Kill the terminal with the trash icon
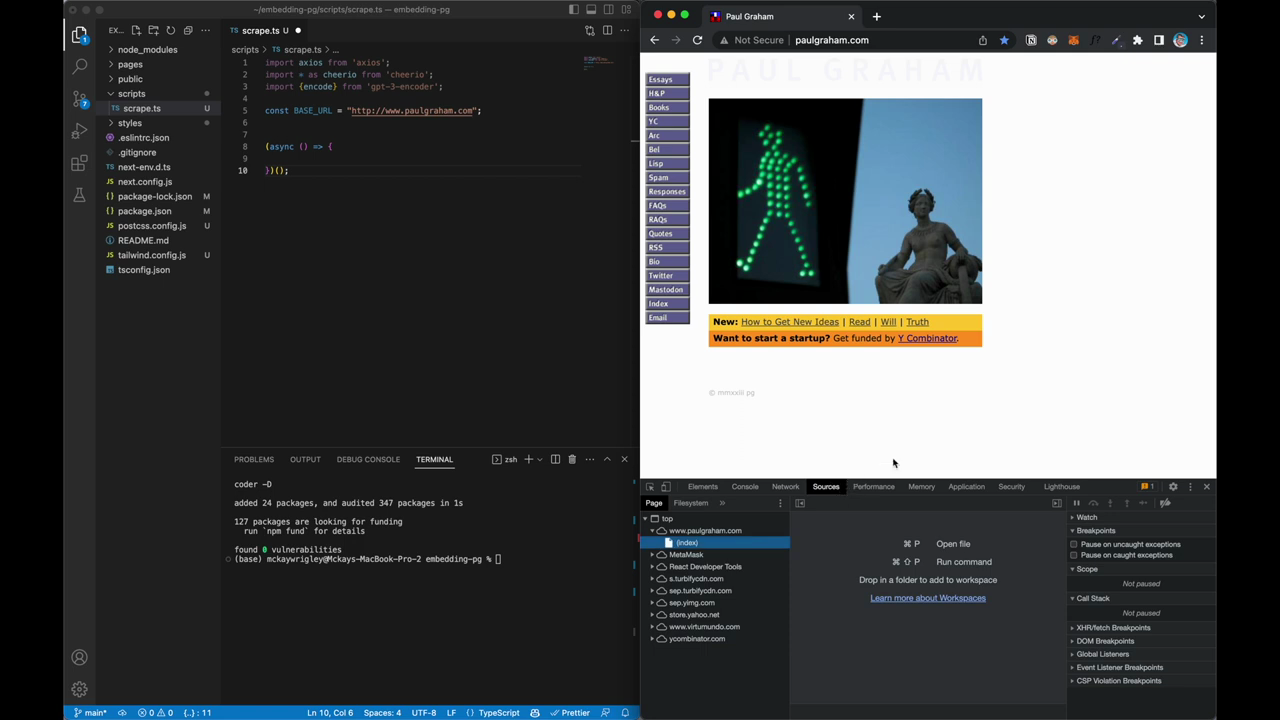Viewport: 1280px width, 720px height. 572,459
